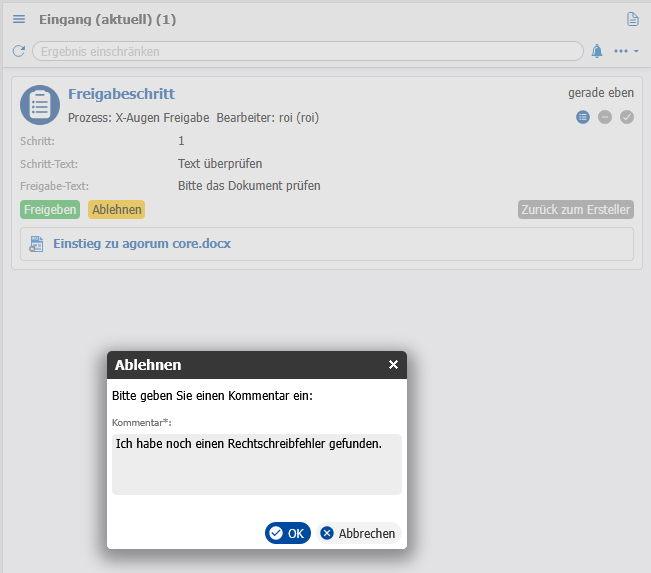Viewport: 651px width, 573px height.
Task: Cancel the dialog with Abbrechen
Action: (x=358, y=533)
